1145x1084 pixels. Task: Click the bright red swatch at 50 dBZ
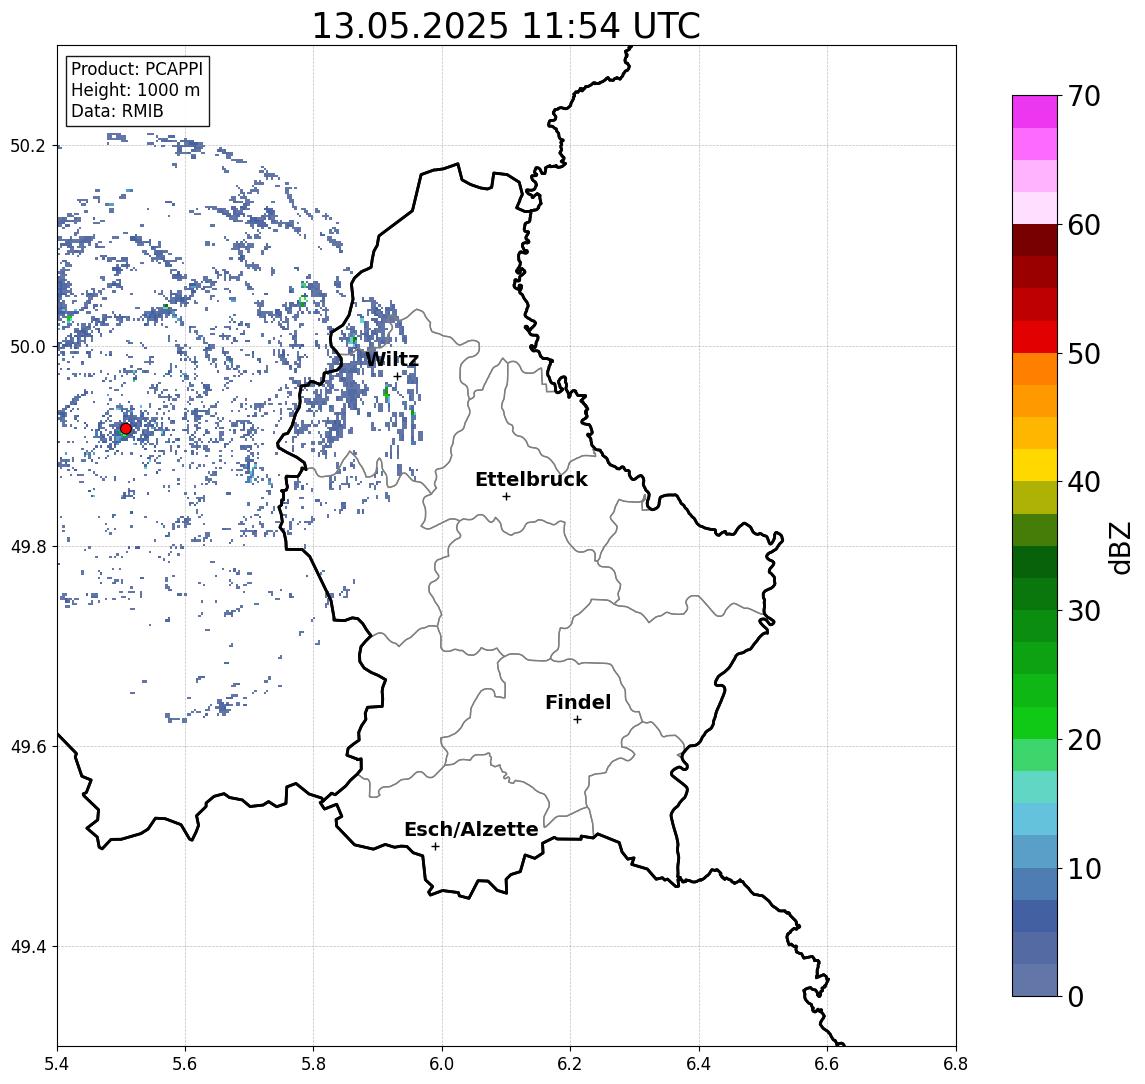(x=1035, y=337)
